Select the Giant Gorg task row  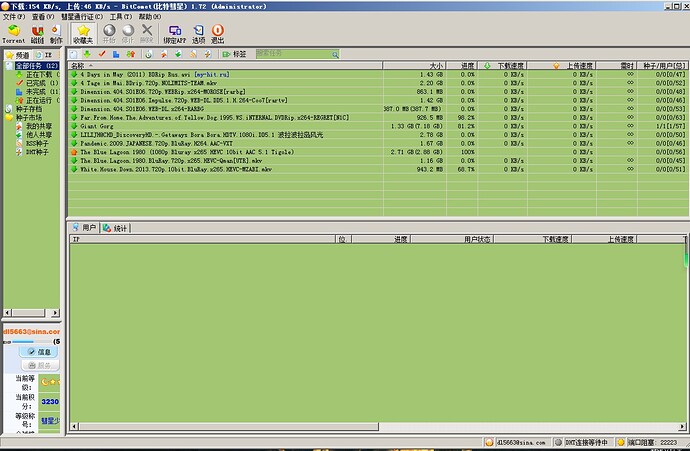(378, 126)
